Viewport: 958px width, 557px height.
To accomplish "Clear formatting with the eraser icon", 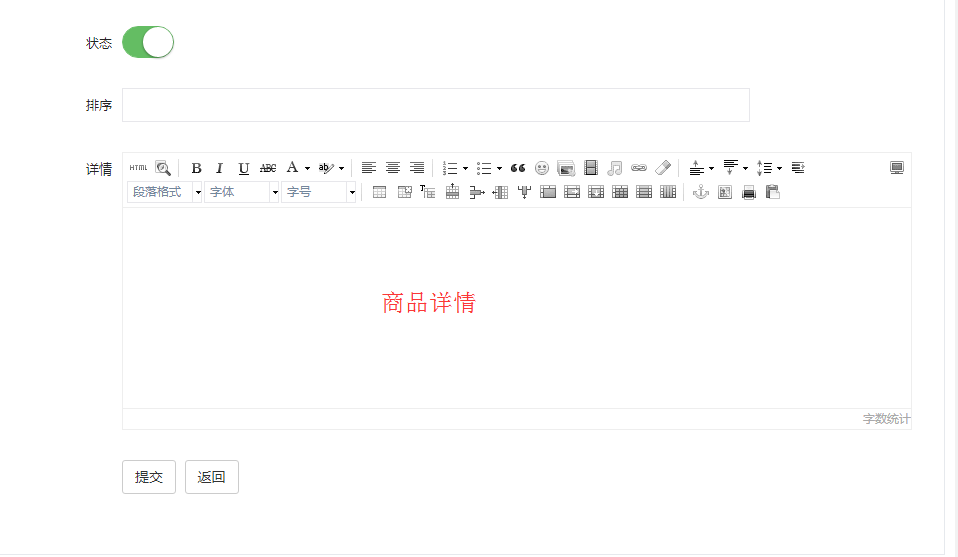I will [x=663, y=168].
